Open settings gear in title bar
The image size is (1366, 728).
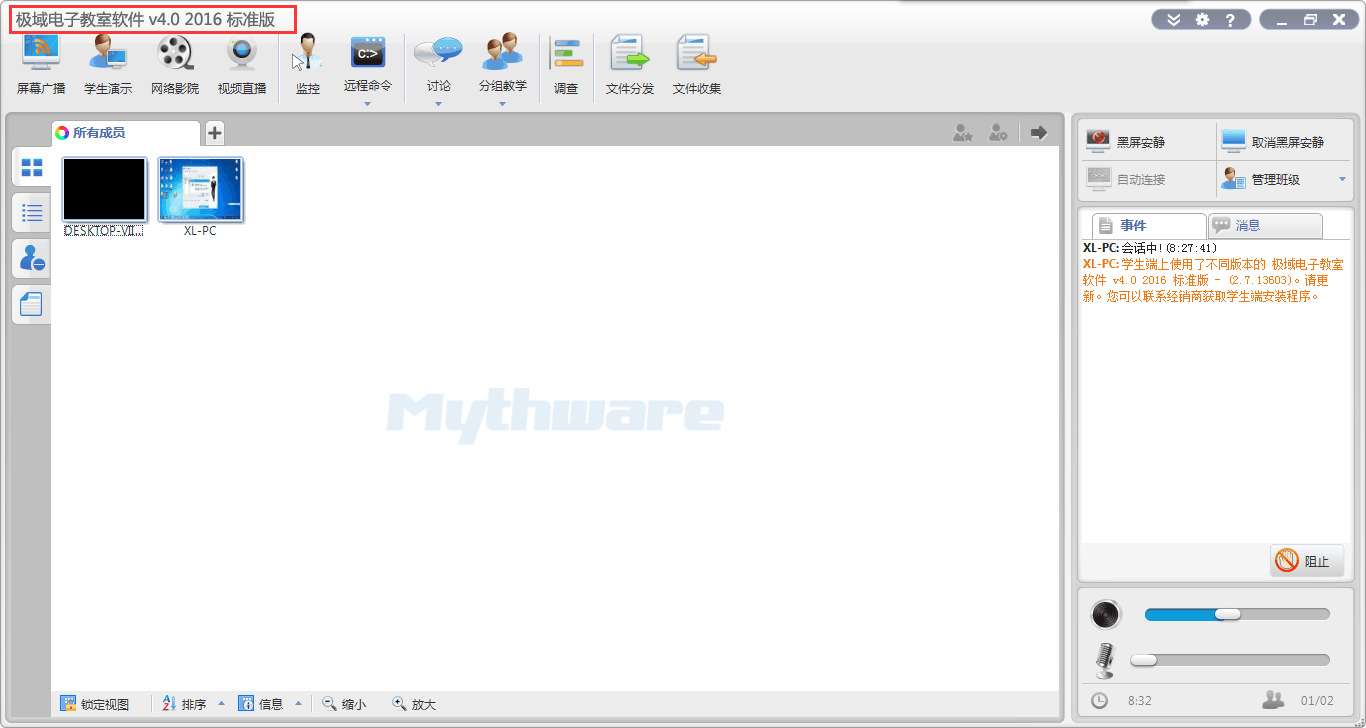pyautogui.click(x=1202, y=19)
